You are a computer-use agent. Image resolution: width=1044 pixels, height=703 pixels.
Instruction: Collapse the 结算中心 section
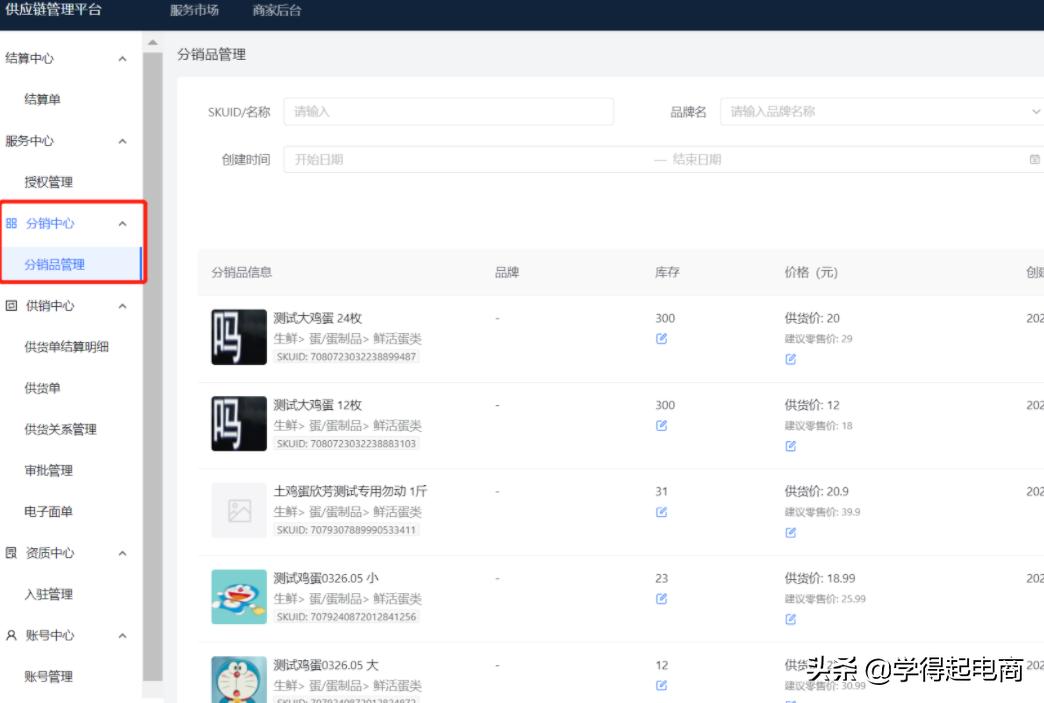[x=123, y=58]
